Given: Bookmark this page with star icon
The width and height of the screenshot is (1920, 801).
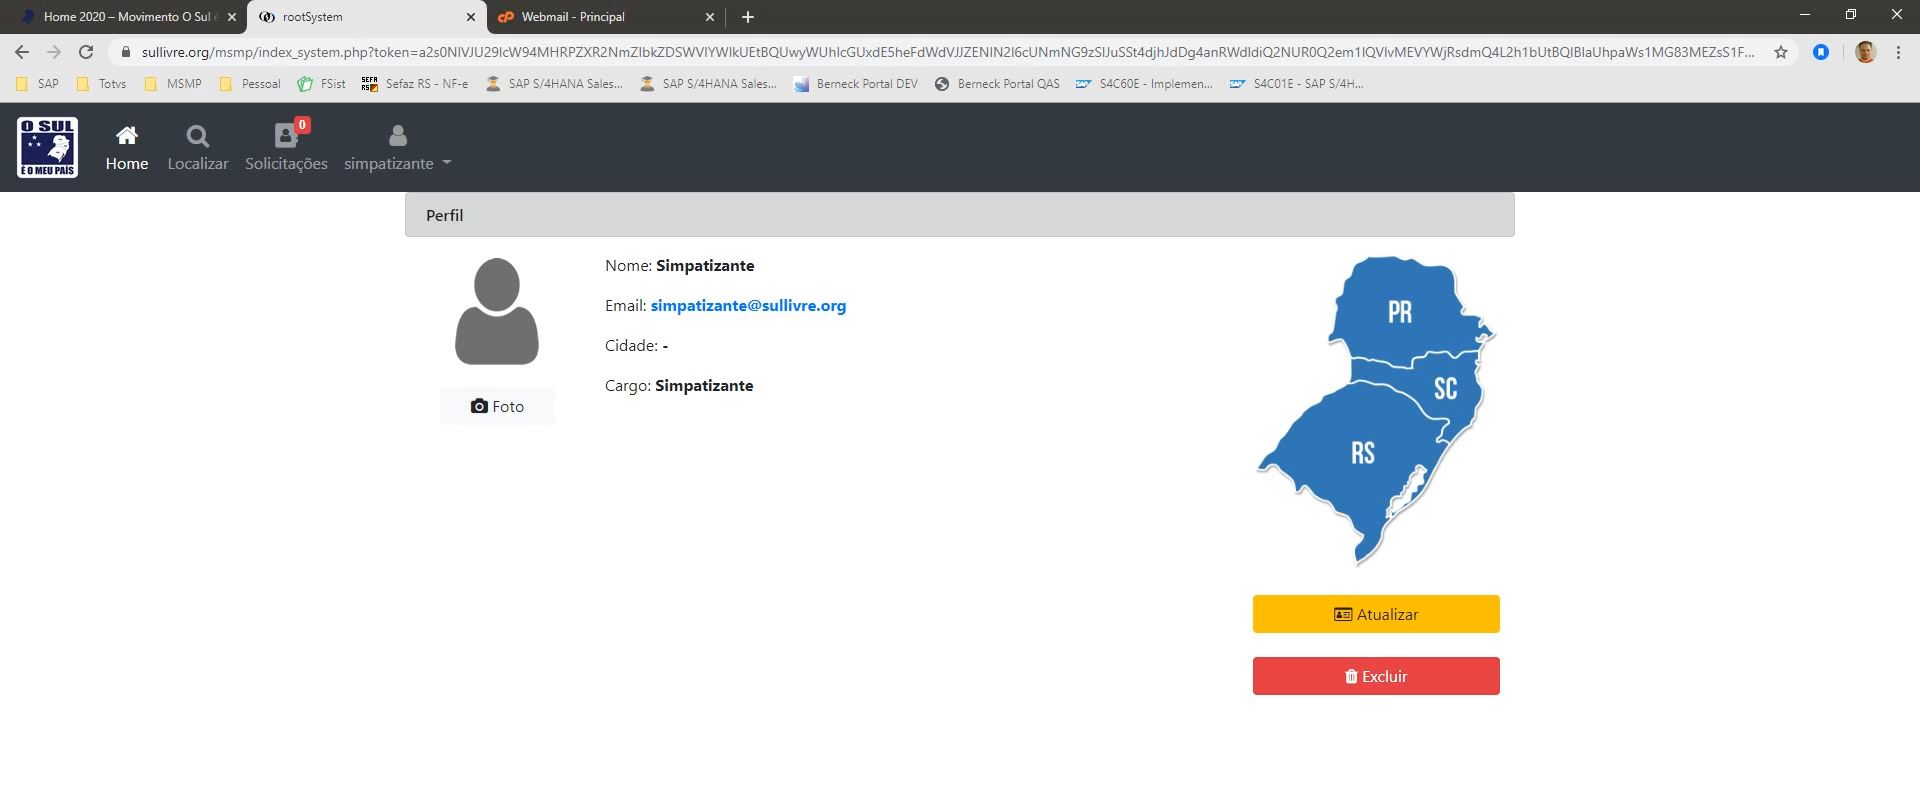Looking at the screenshot, I should (1781, 52).
